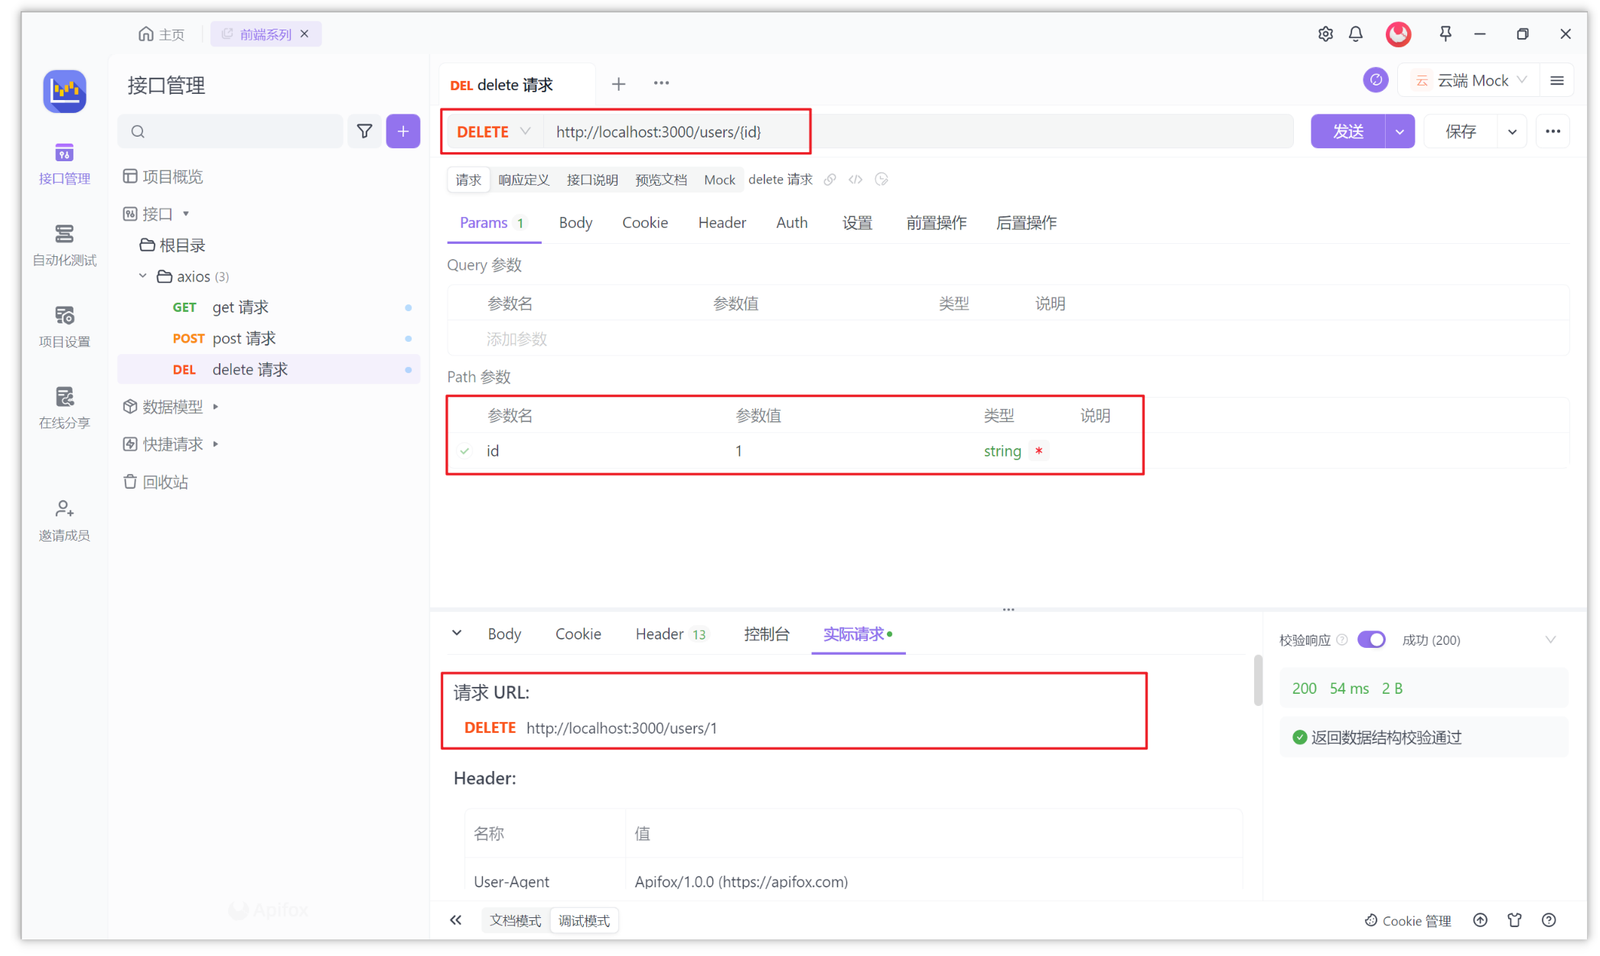Image resolution: width=1600 pixels, height=956 pixels.
Task: Switch mode to 调试模式
Action: tap(584, 920)
